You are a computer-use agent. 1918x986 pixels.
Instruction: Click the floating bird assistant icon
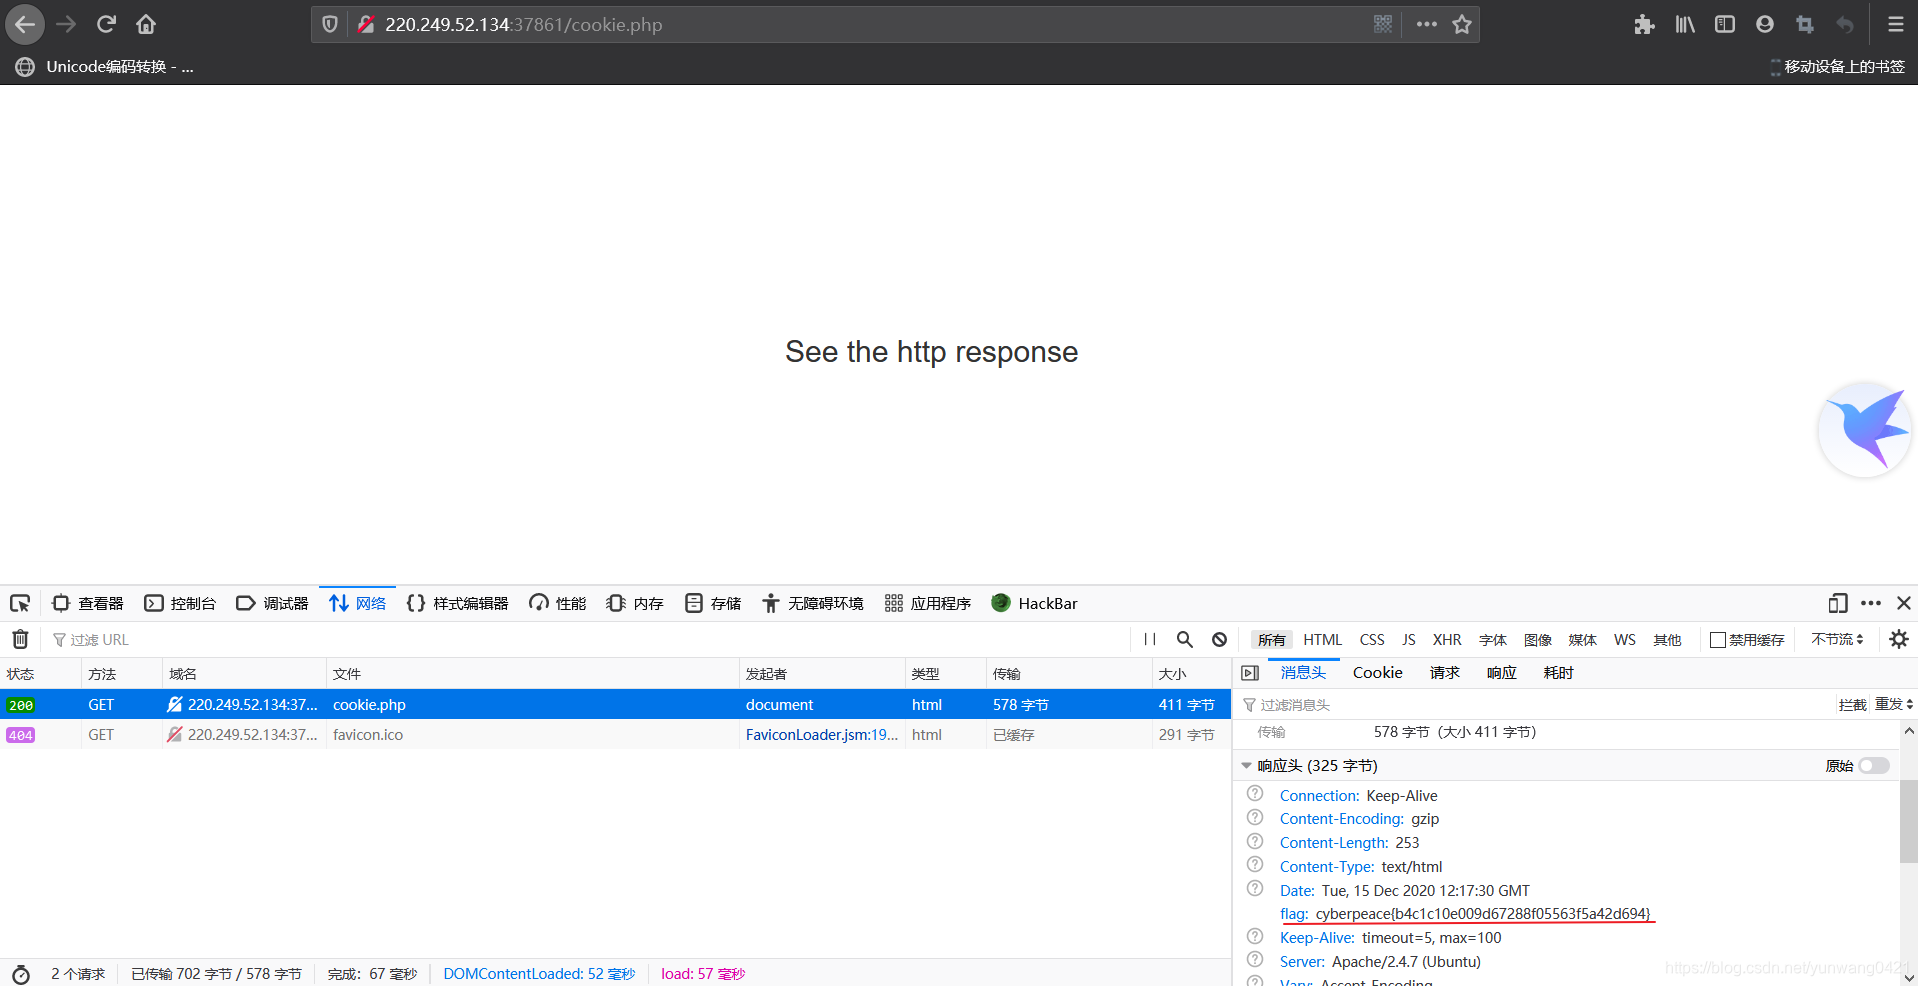[1865, 430]
